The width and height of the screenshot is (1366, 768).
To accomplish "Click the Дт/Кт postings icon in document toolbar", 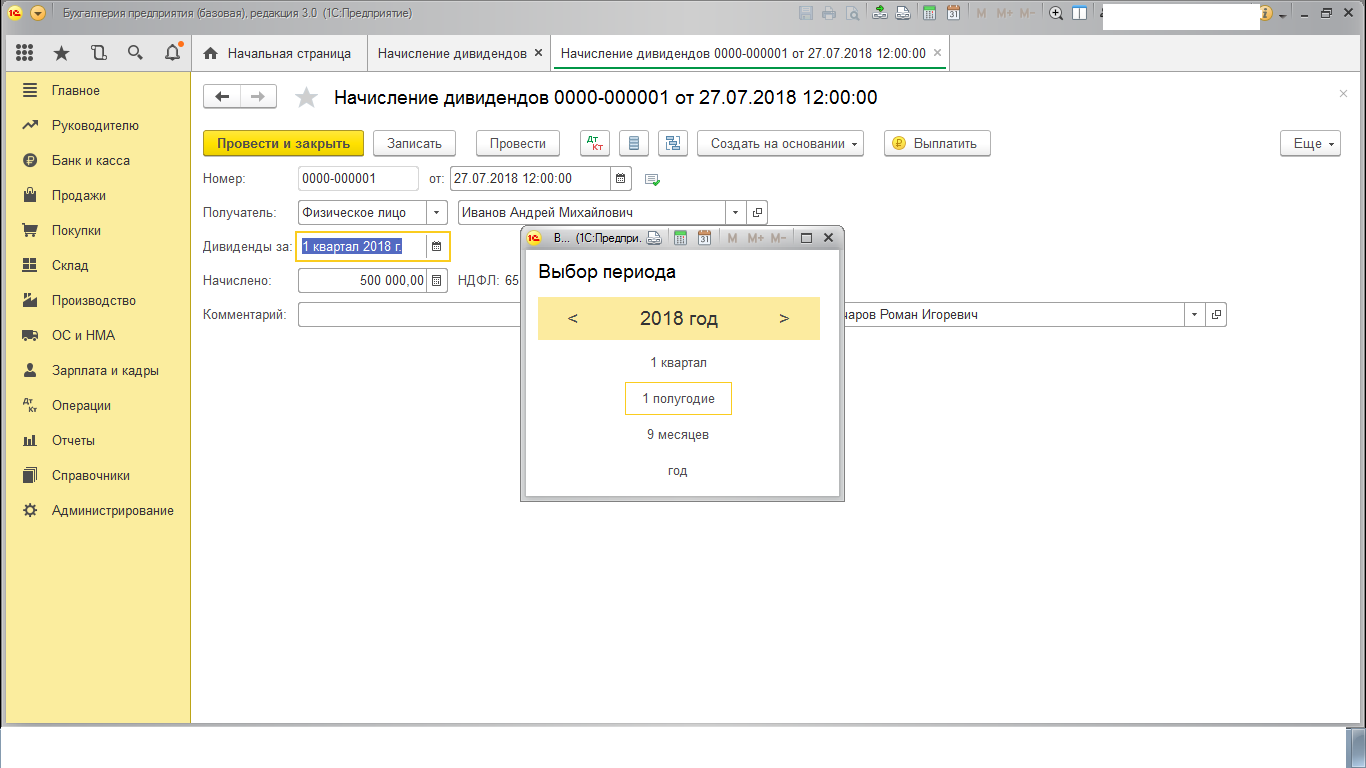I will [594, 143].
